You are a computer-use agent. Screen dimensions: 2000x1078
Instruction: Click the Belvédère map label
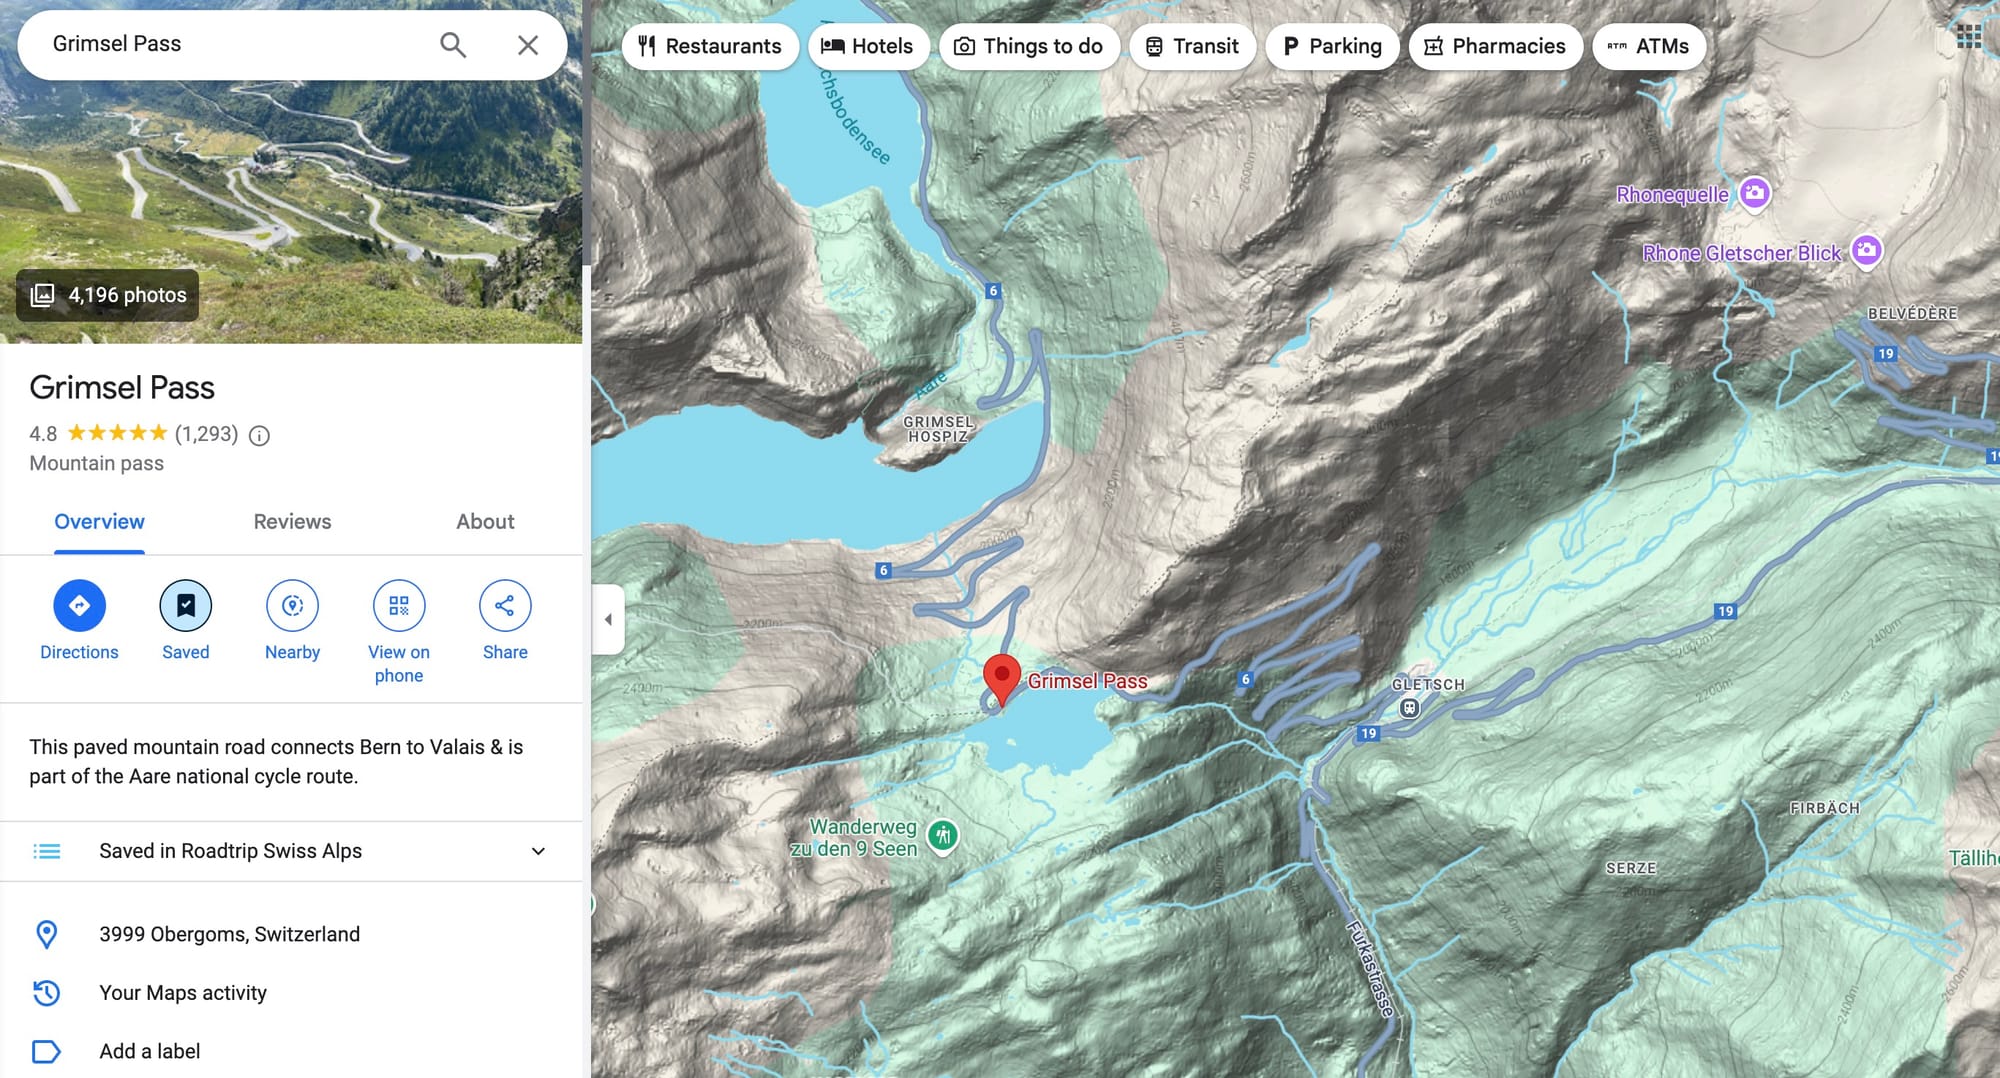1912,314
